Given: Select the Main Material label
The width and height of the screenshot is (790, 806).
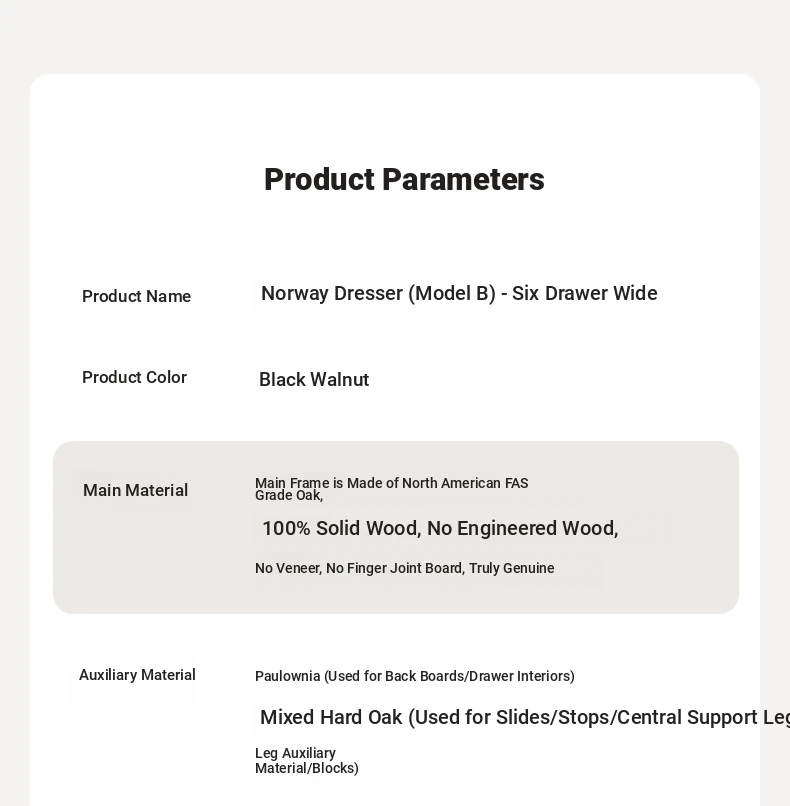Looking at the screenshot, I should 135,490.
